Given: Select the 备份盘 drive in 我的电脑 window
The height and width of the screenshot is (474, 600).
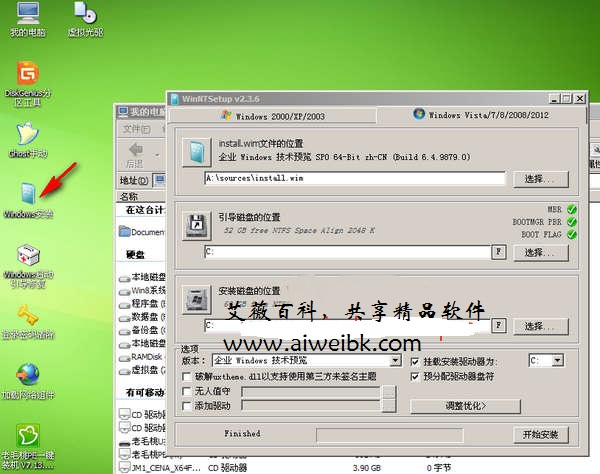Looking at the screenshot, I should [x=142, y=331].
